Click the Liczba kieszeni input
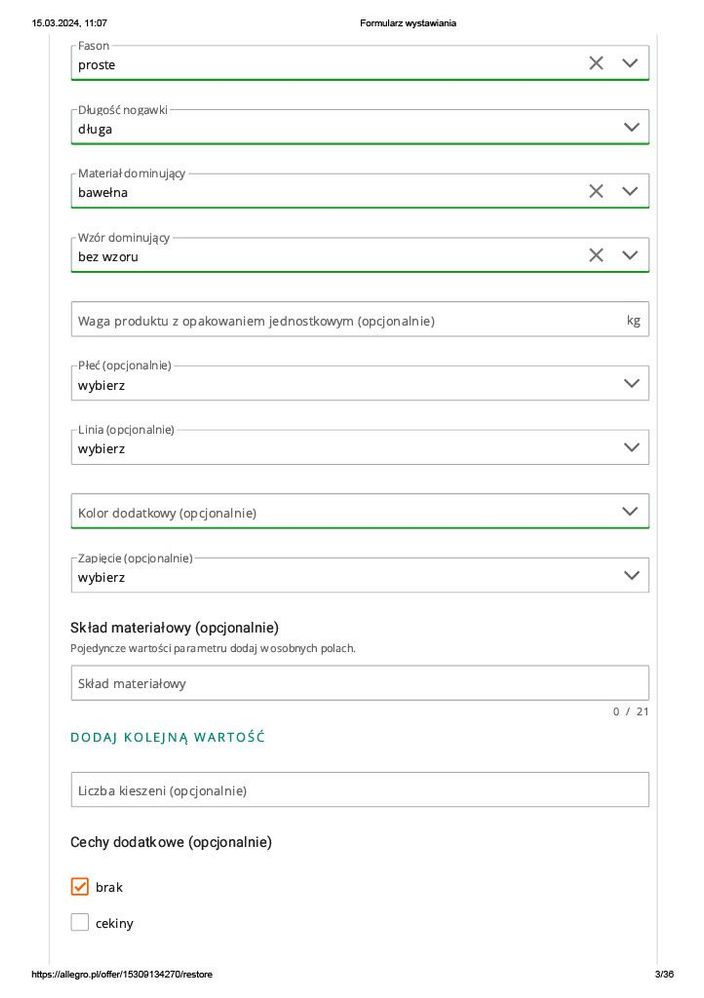The width and height of the screenshot is (704, 998). click(x=359, y=790)
